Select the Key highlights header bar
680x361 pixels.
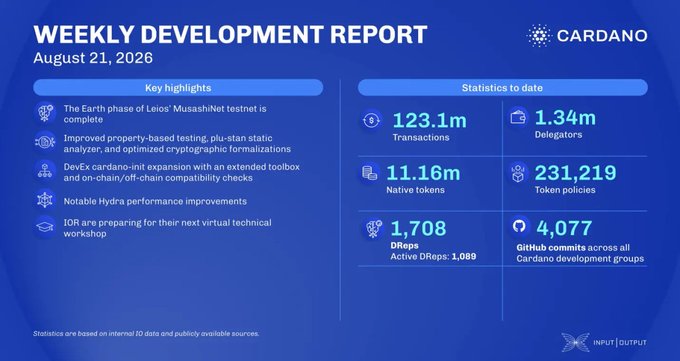[x=178, y=88]
